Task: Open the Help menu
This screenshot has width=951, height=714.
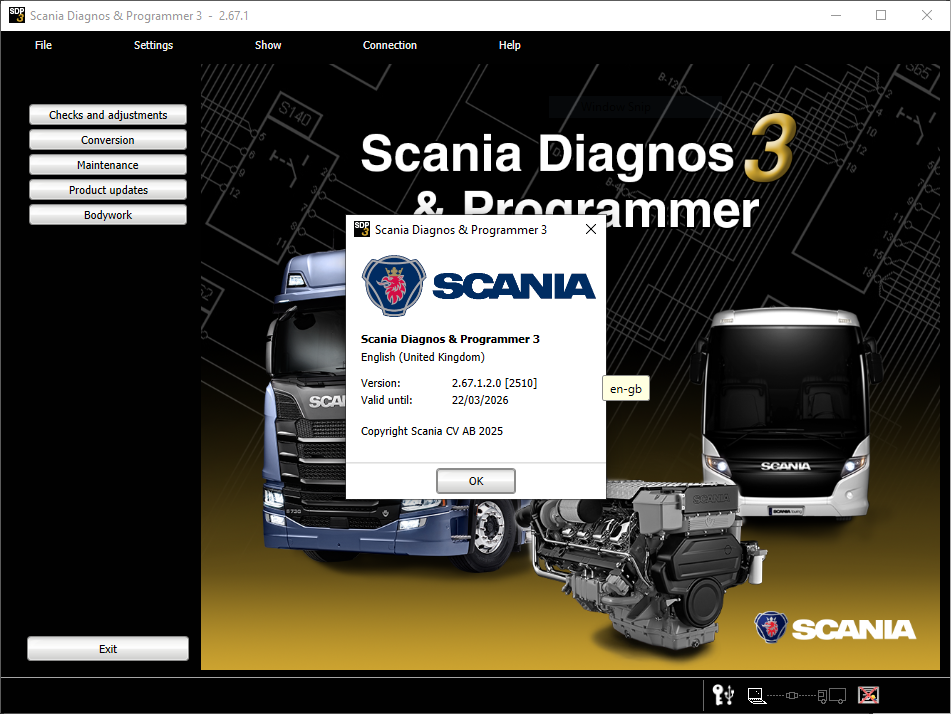Action: 509,45
